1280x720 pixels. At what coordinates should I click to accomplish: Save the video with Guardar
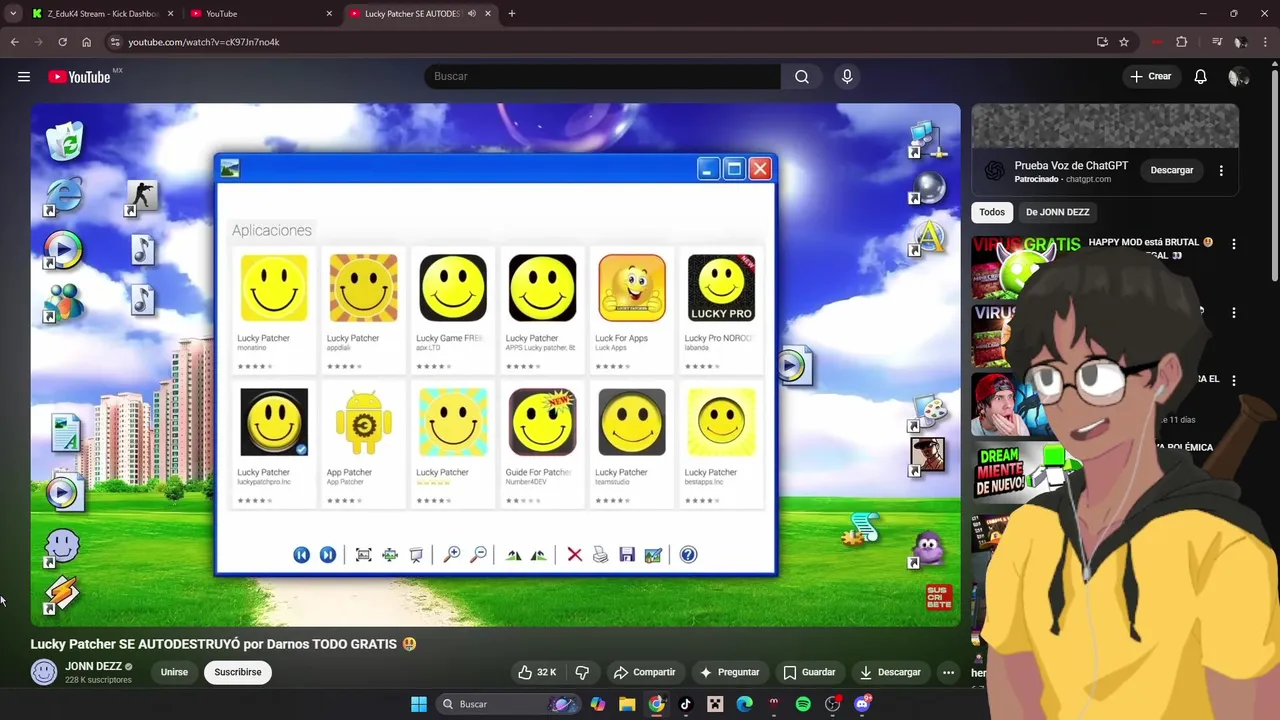pyautogui.click(x=809, y=672)
